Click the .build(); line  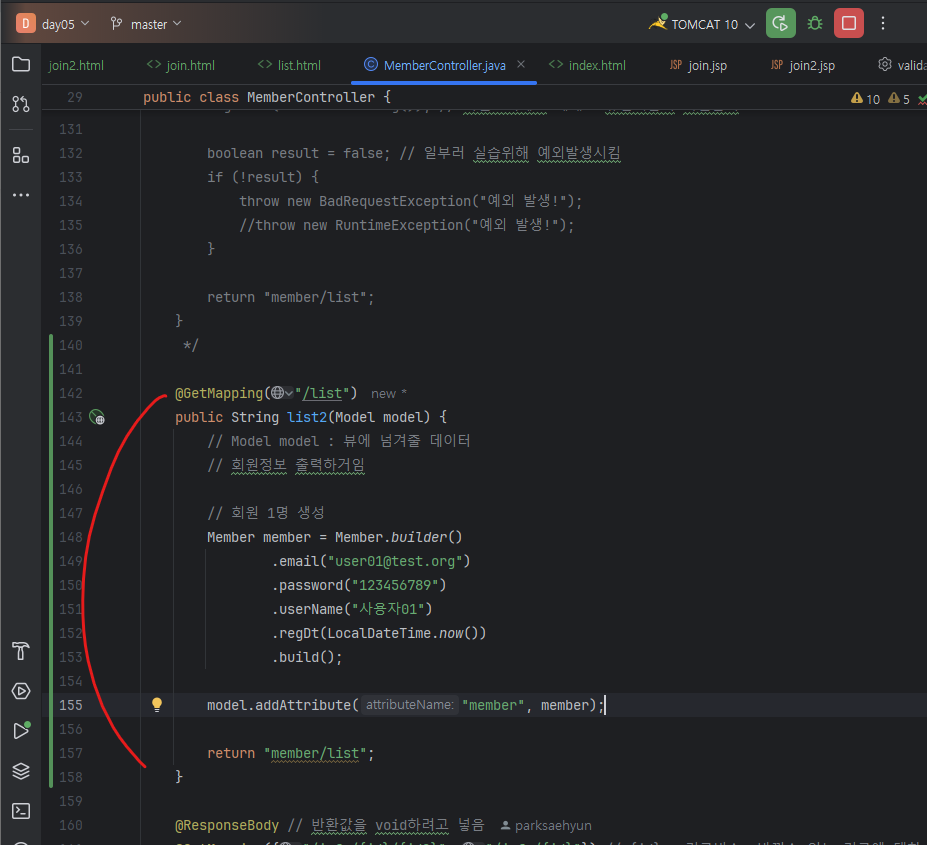[x=307, y=658]
